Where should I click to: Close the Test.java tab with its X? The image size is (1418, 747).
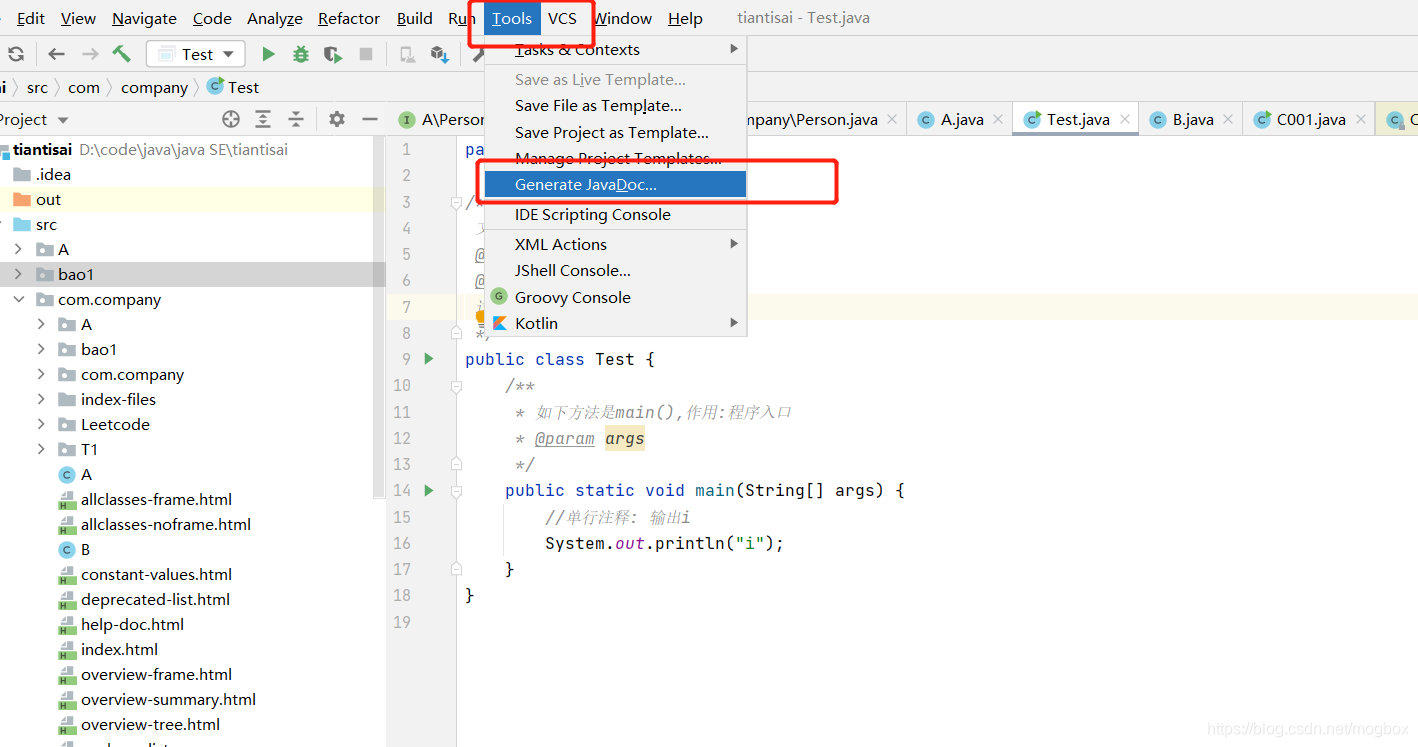1125,119
